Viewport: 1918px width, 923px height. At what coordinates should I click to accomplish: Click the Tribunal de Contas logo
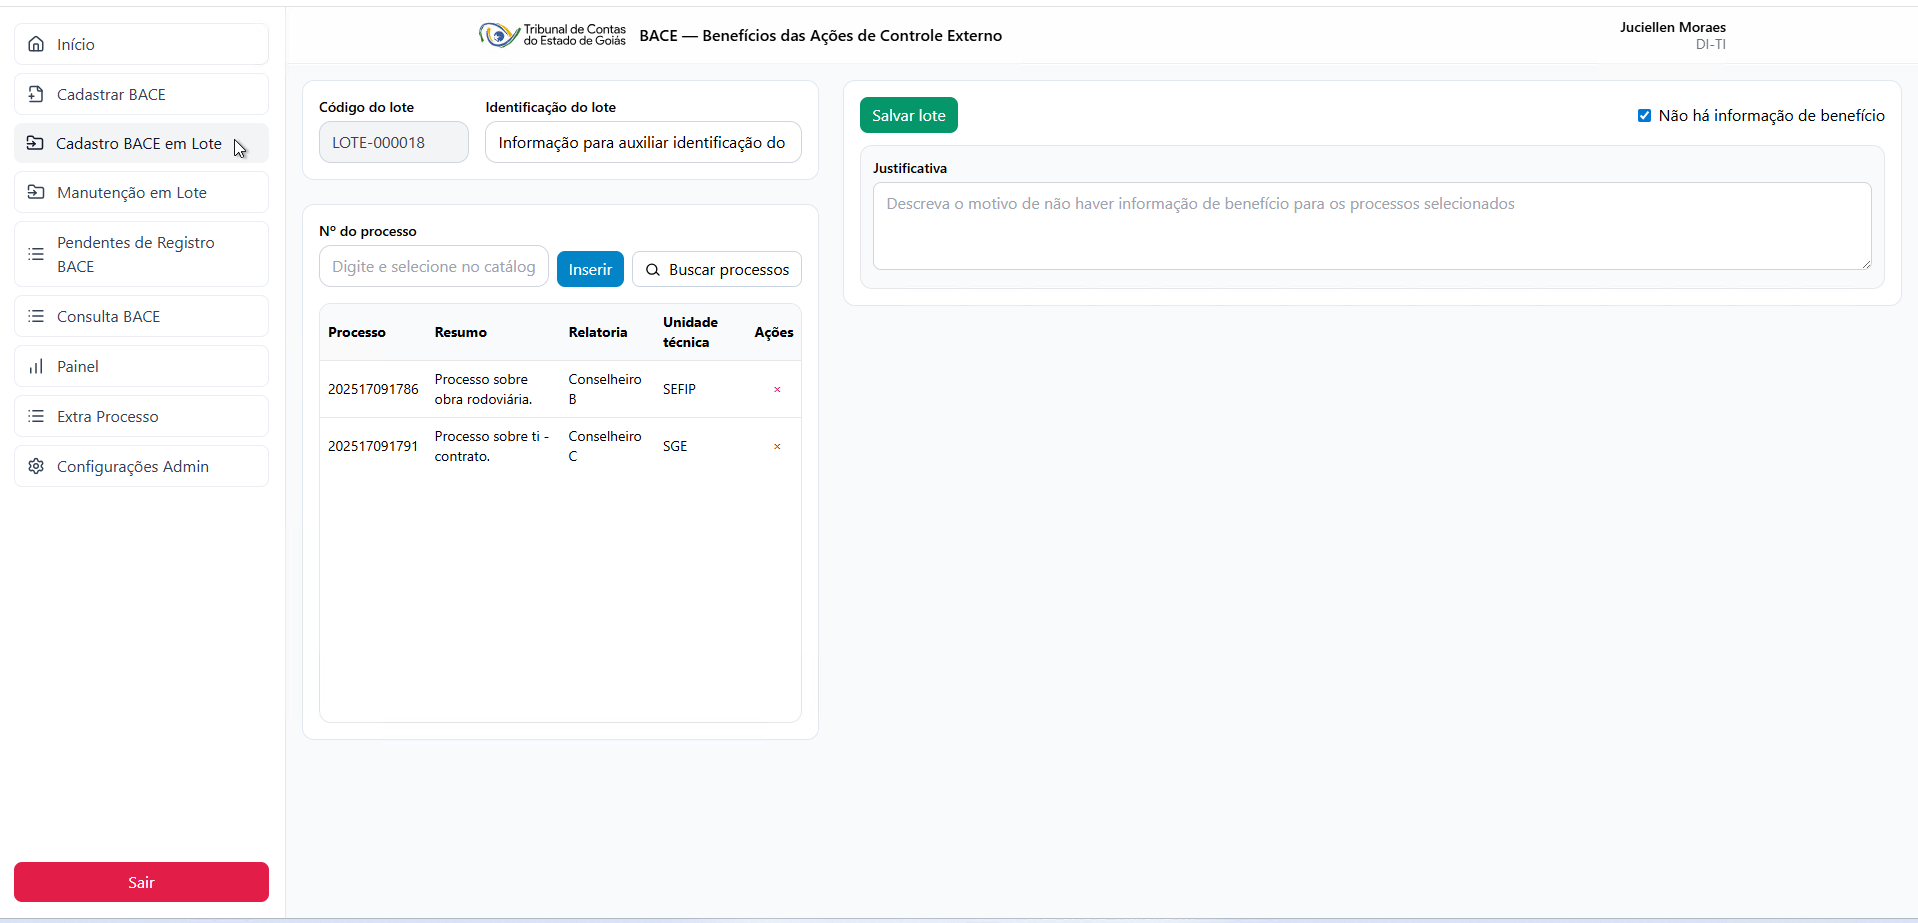[x=552, y=35]
